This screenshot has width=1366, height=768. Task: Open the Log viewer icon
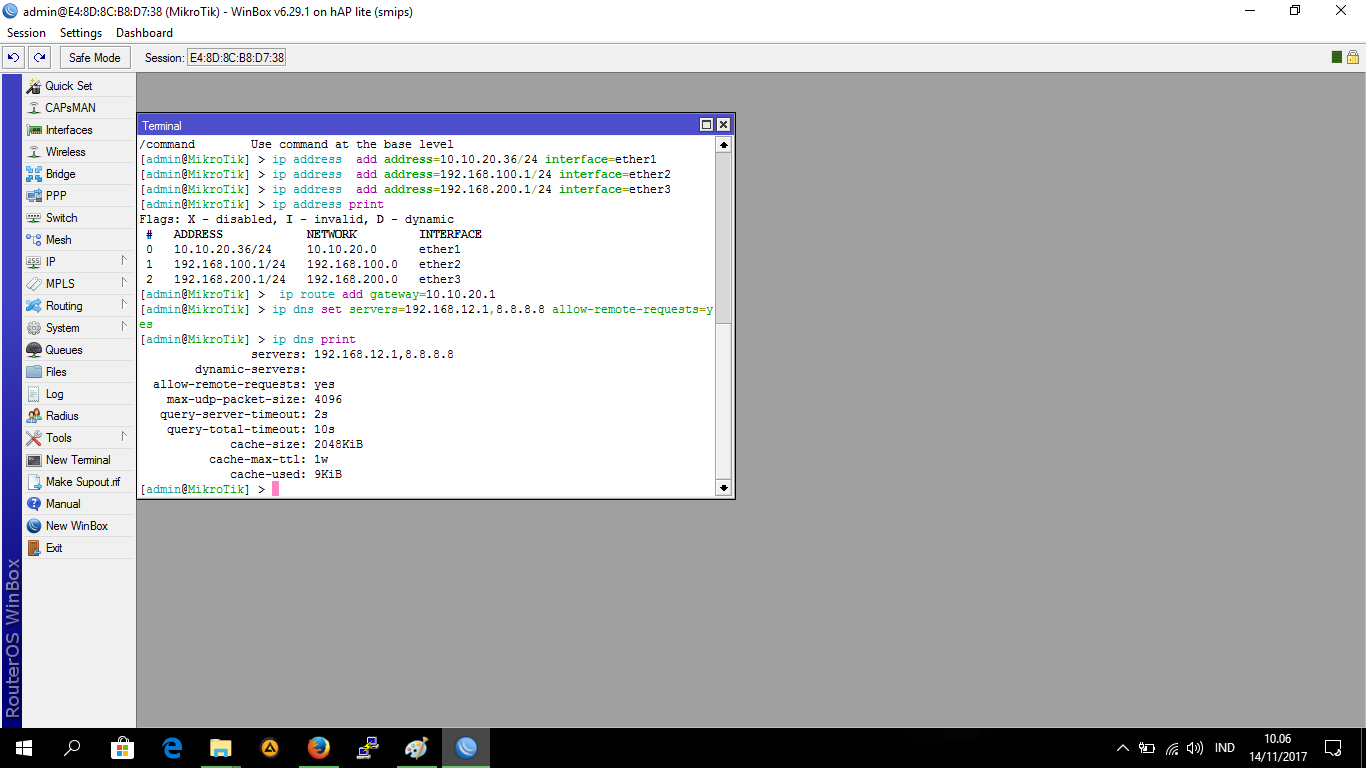(34, 394)
